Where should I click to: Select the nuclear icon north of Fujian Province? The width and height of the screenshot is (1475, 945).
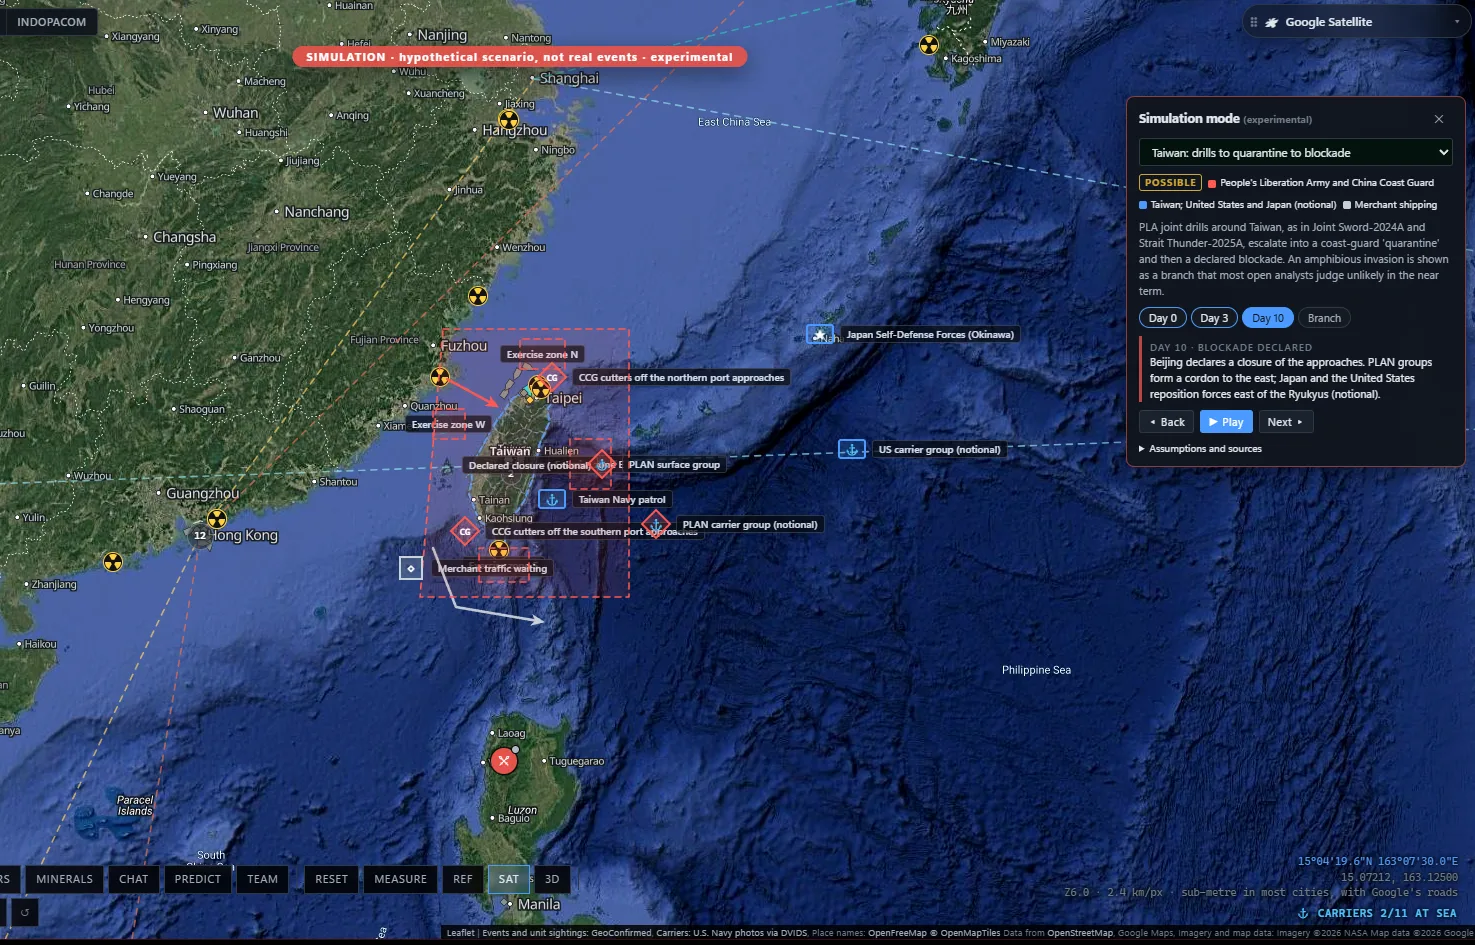pyautogui.click(x=478, y=295)
